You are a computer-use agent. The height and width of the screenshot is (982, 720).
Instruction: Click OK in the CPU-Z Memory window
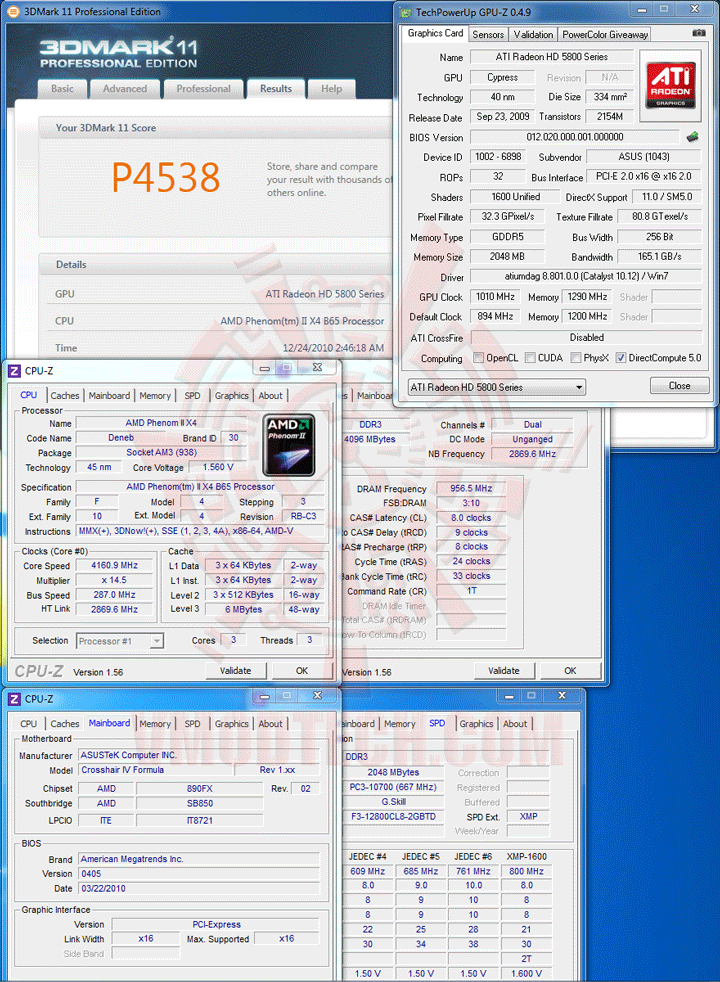pos(570,671)
